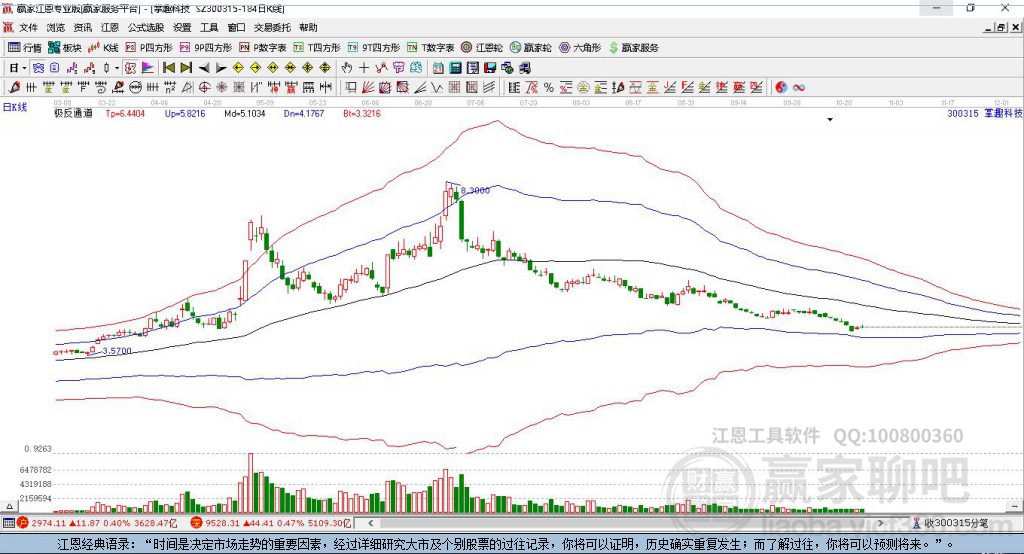Open the P四方形 tool
This screenshot has height=554, width=1024.
click(150, 48)
